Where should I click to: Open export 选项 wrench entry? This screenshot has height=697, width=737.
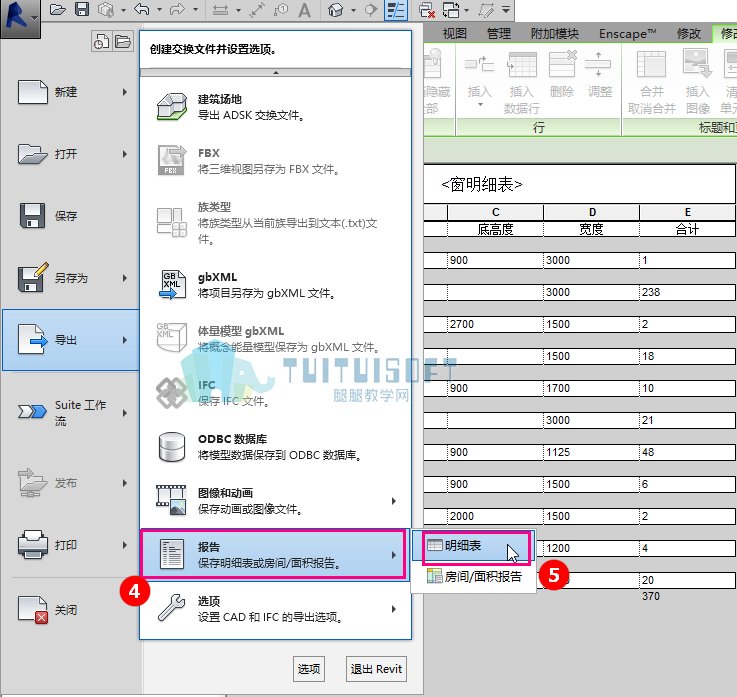point(275,609)
